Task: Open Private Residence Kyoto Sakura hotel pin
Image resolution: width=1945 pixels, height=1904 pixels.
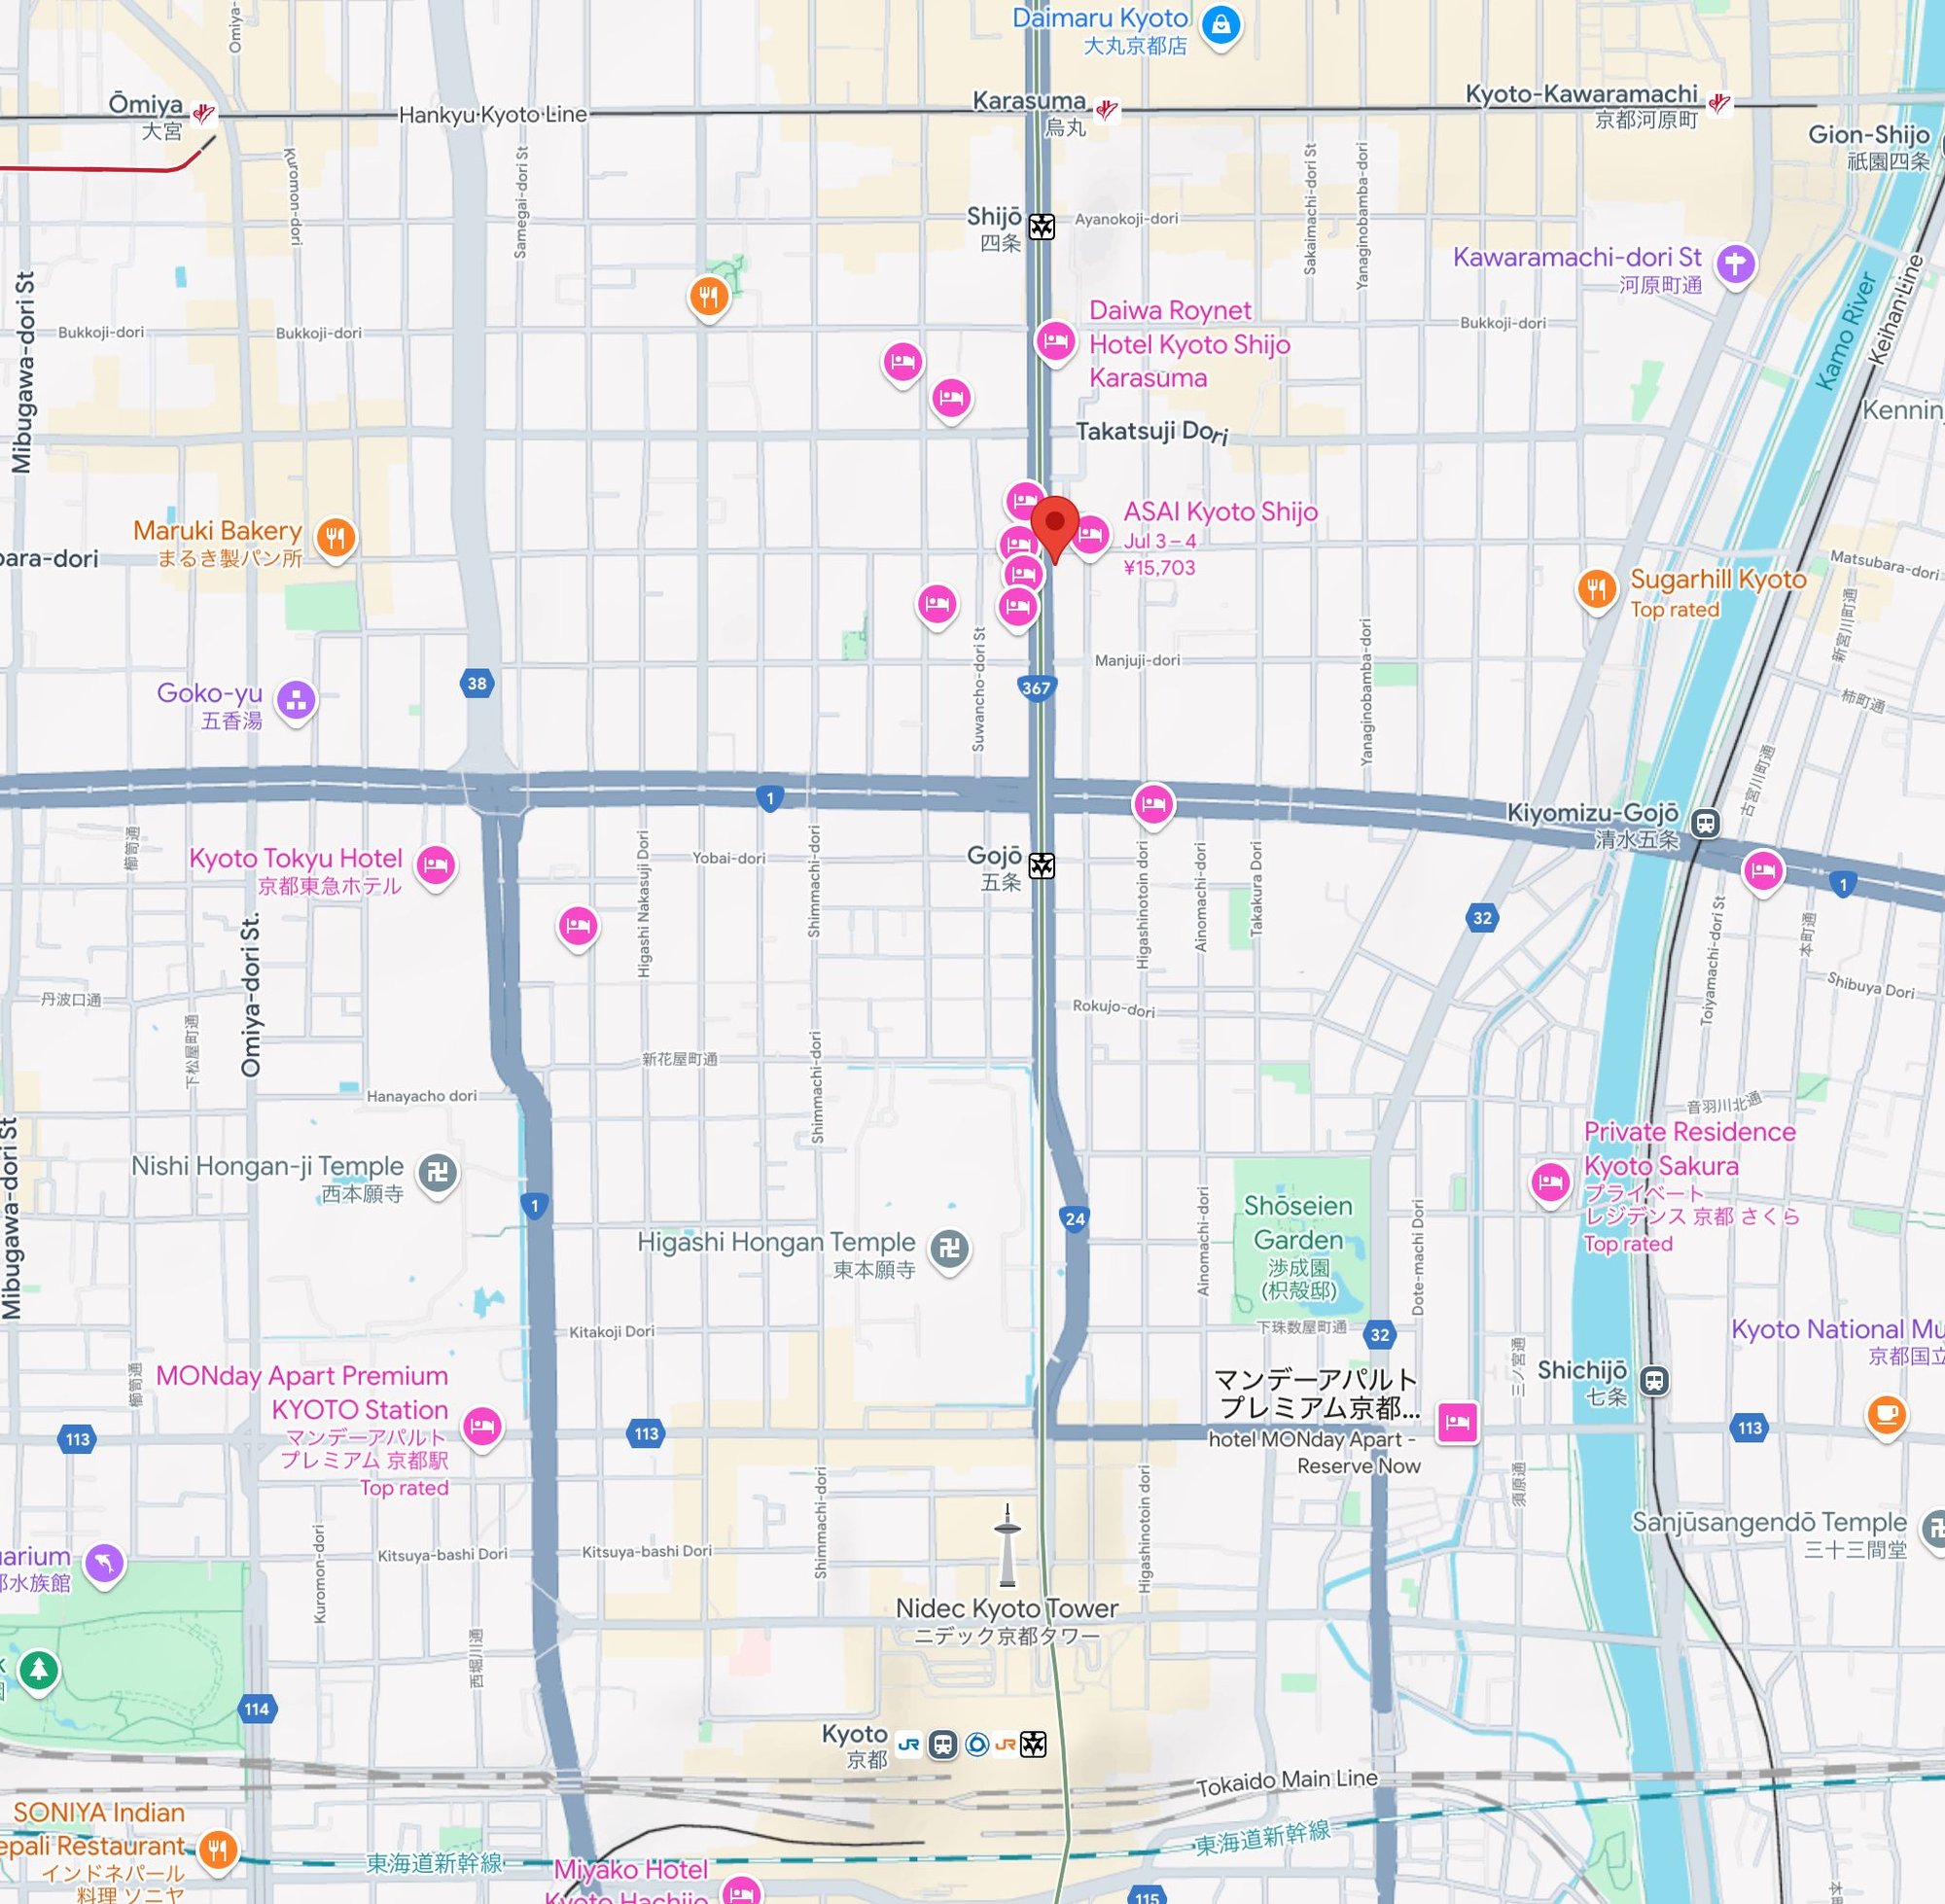Action: tap(1550, 1182)
